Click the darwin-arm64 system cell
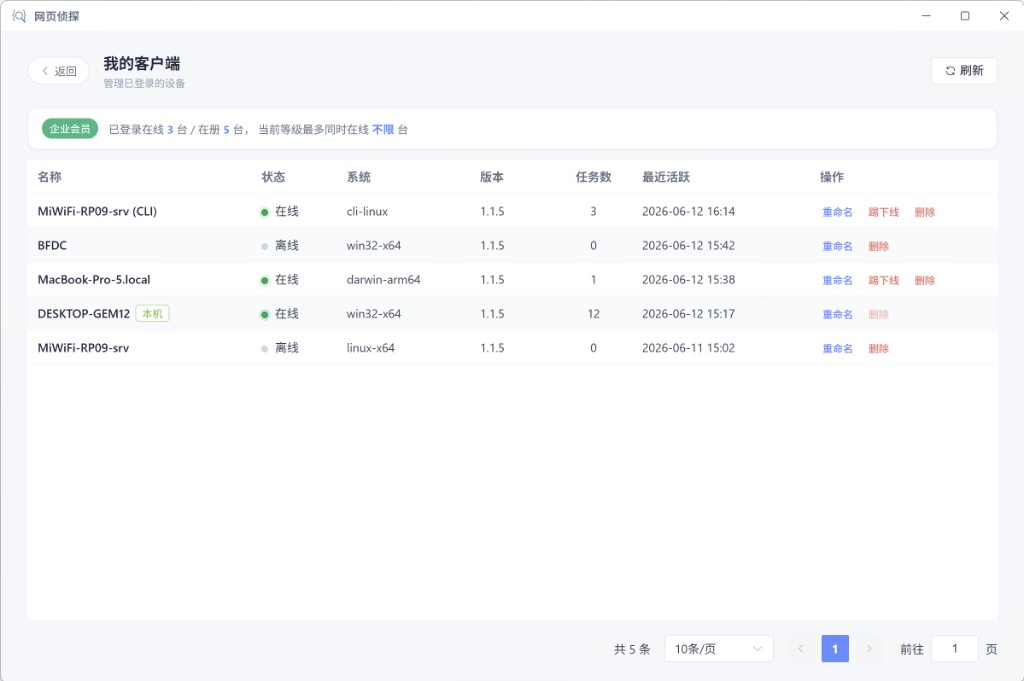1024x681 pixels. 383,279
